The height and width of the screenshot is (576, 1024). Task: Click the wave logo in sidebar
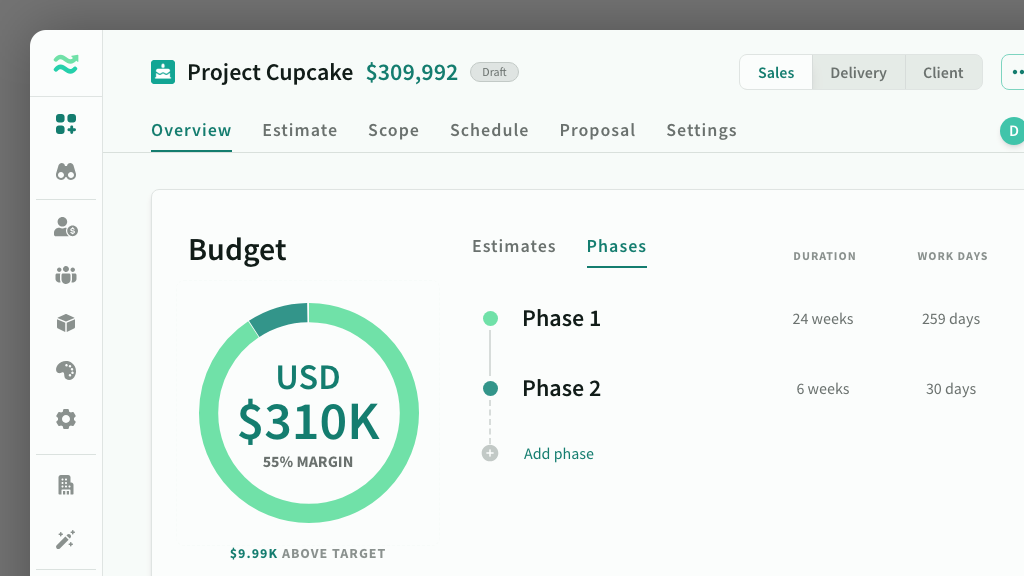[66, 65]
